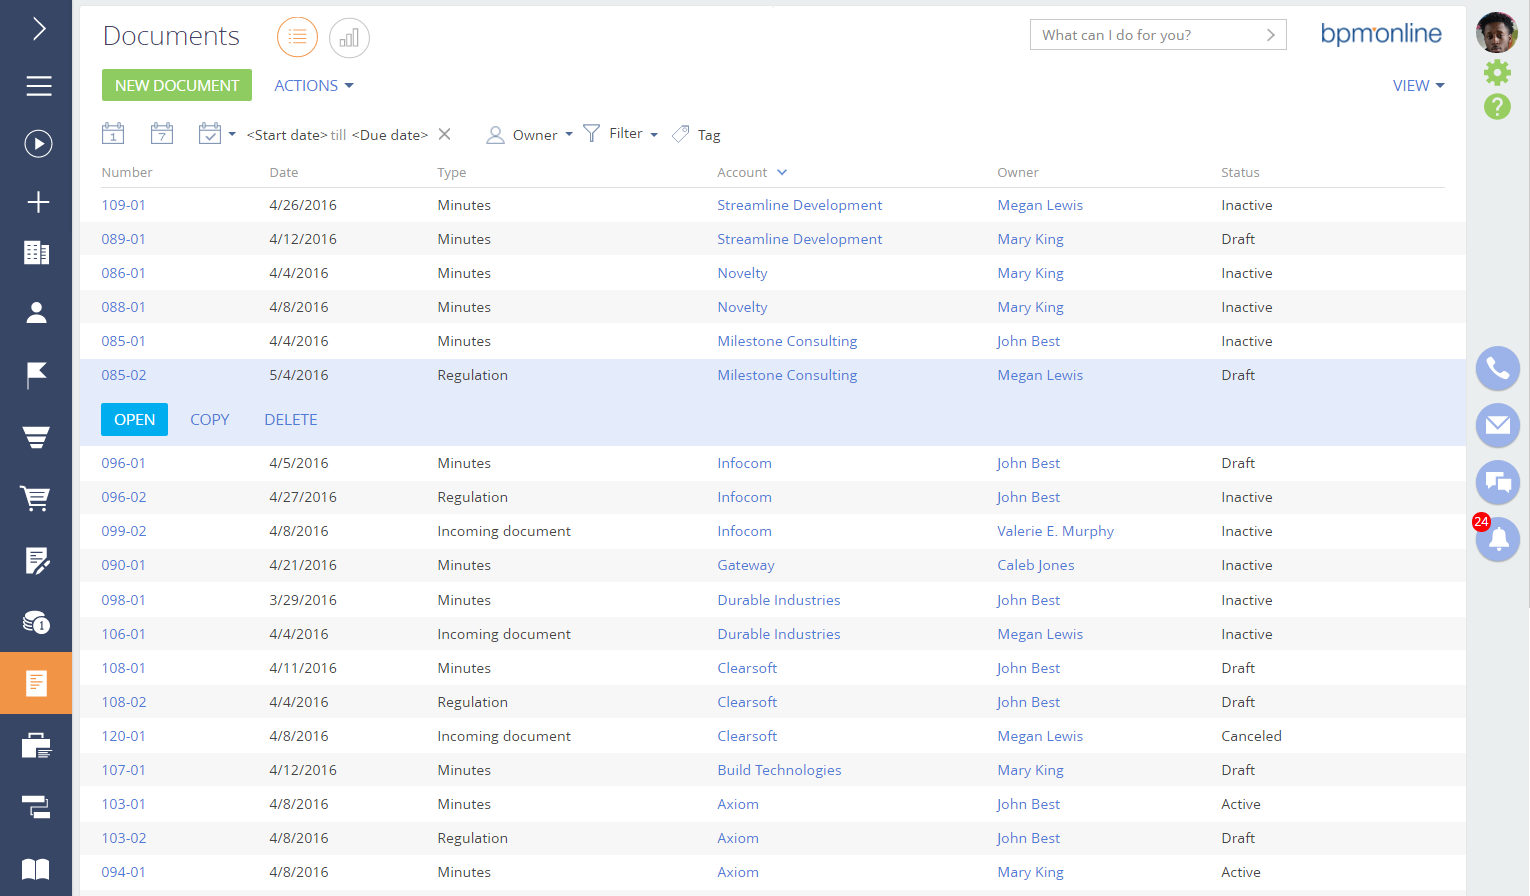1530x896 pixels.
Task: Switch to document list view
Action: 297,38
